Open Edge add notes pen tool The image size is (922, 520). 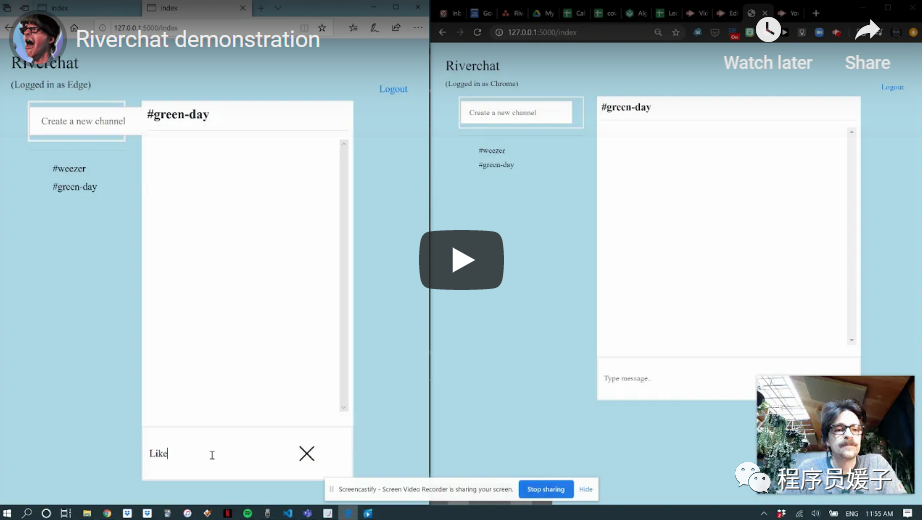click(x=374, y=28)
